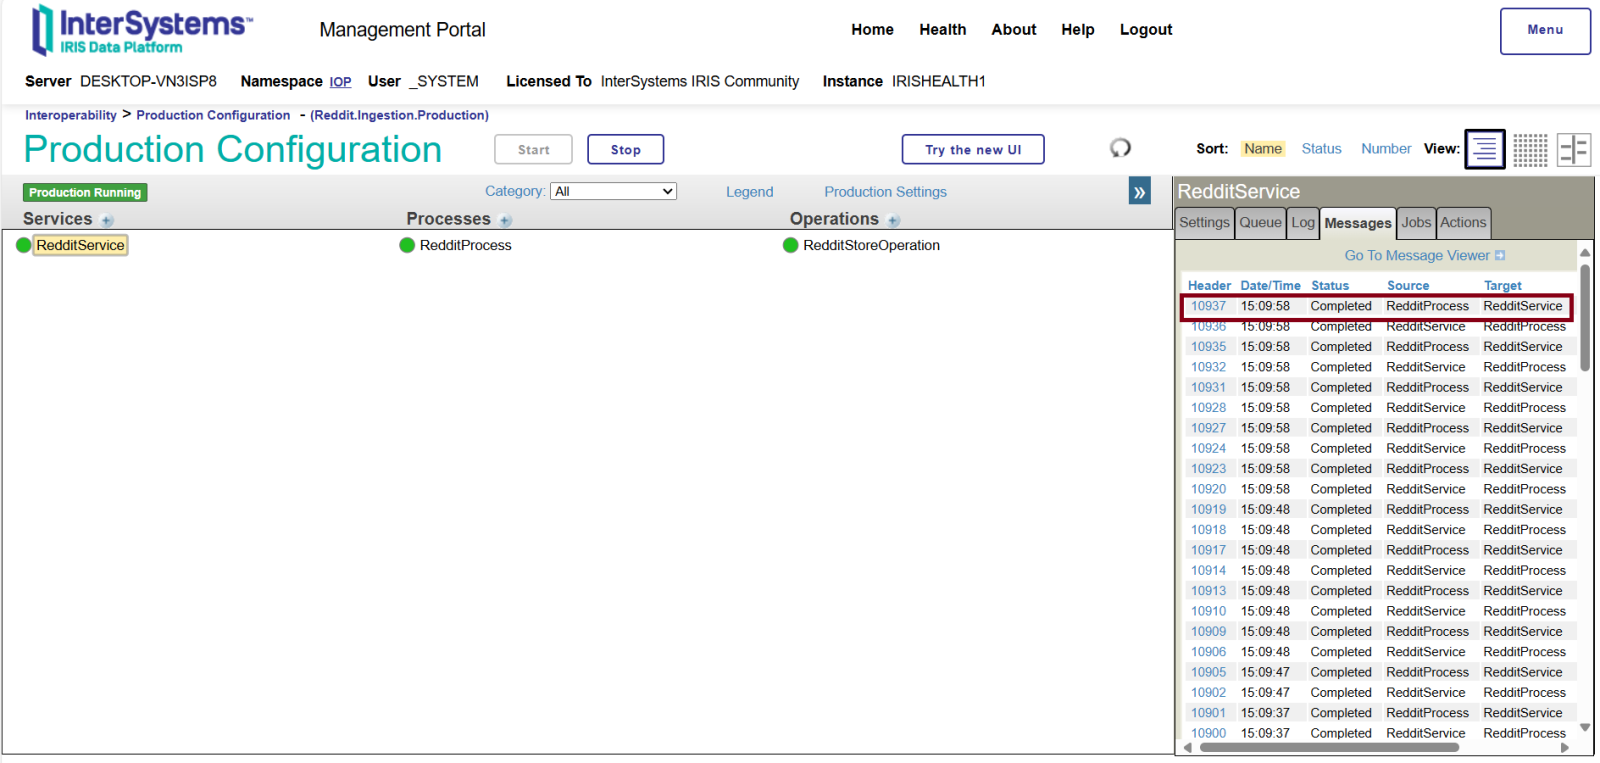The width and height of the screenshot is (1600, 763).
Task: Go To Message Viewer link
Action: click(x=1424, y=256)
